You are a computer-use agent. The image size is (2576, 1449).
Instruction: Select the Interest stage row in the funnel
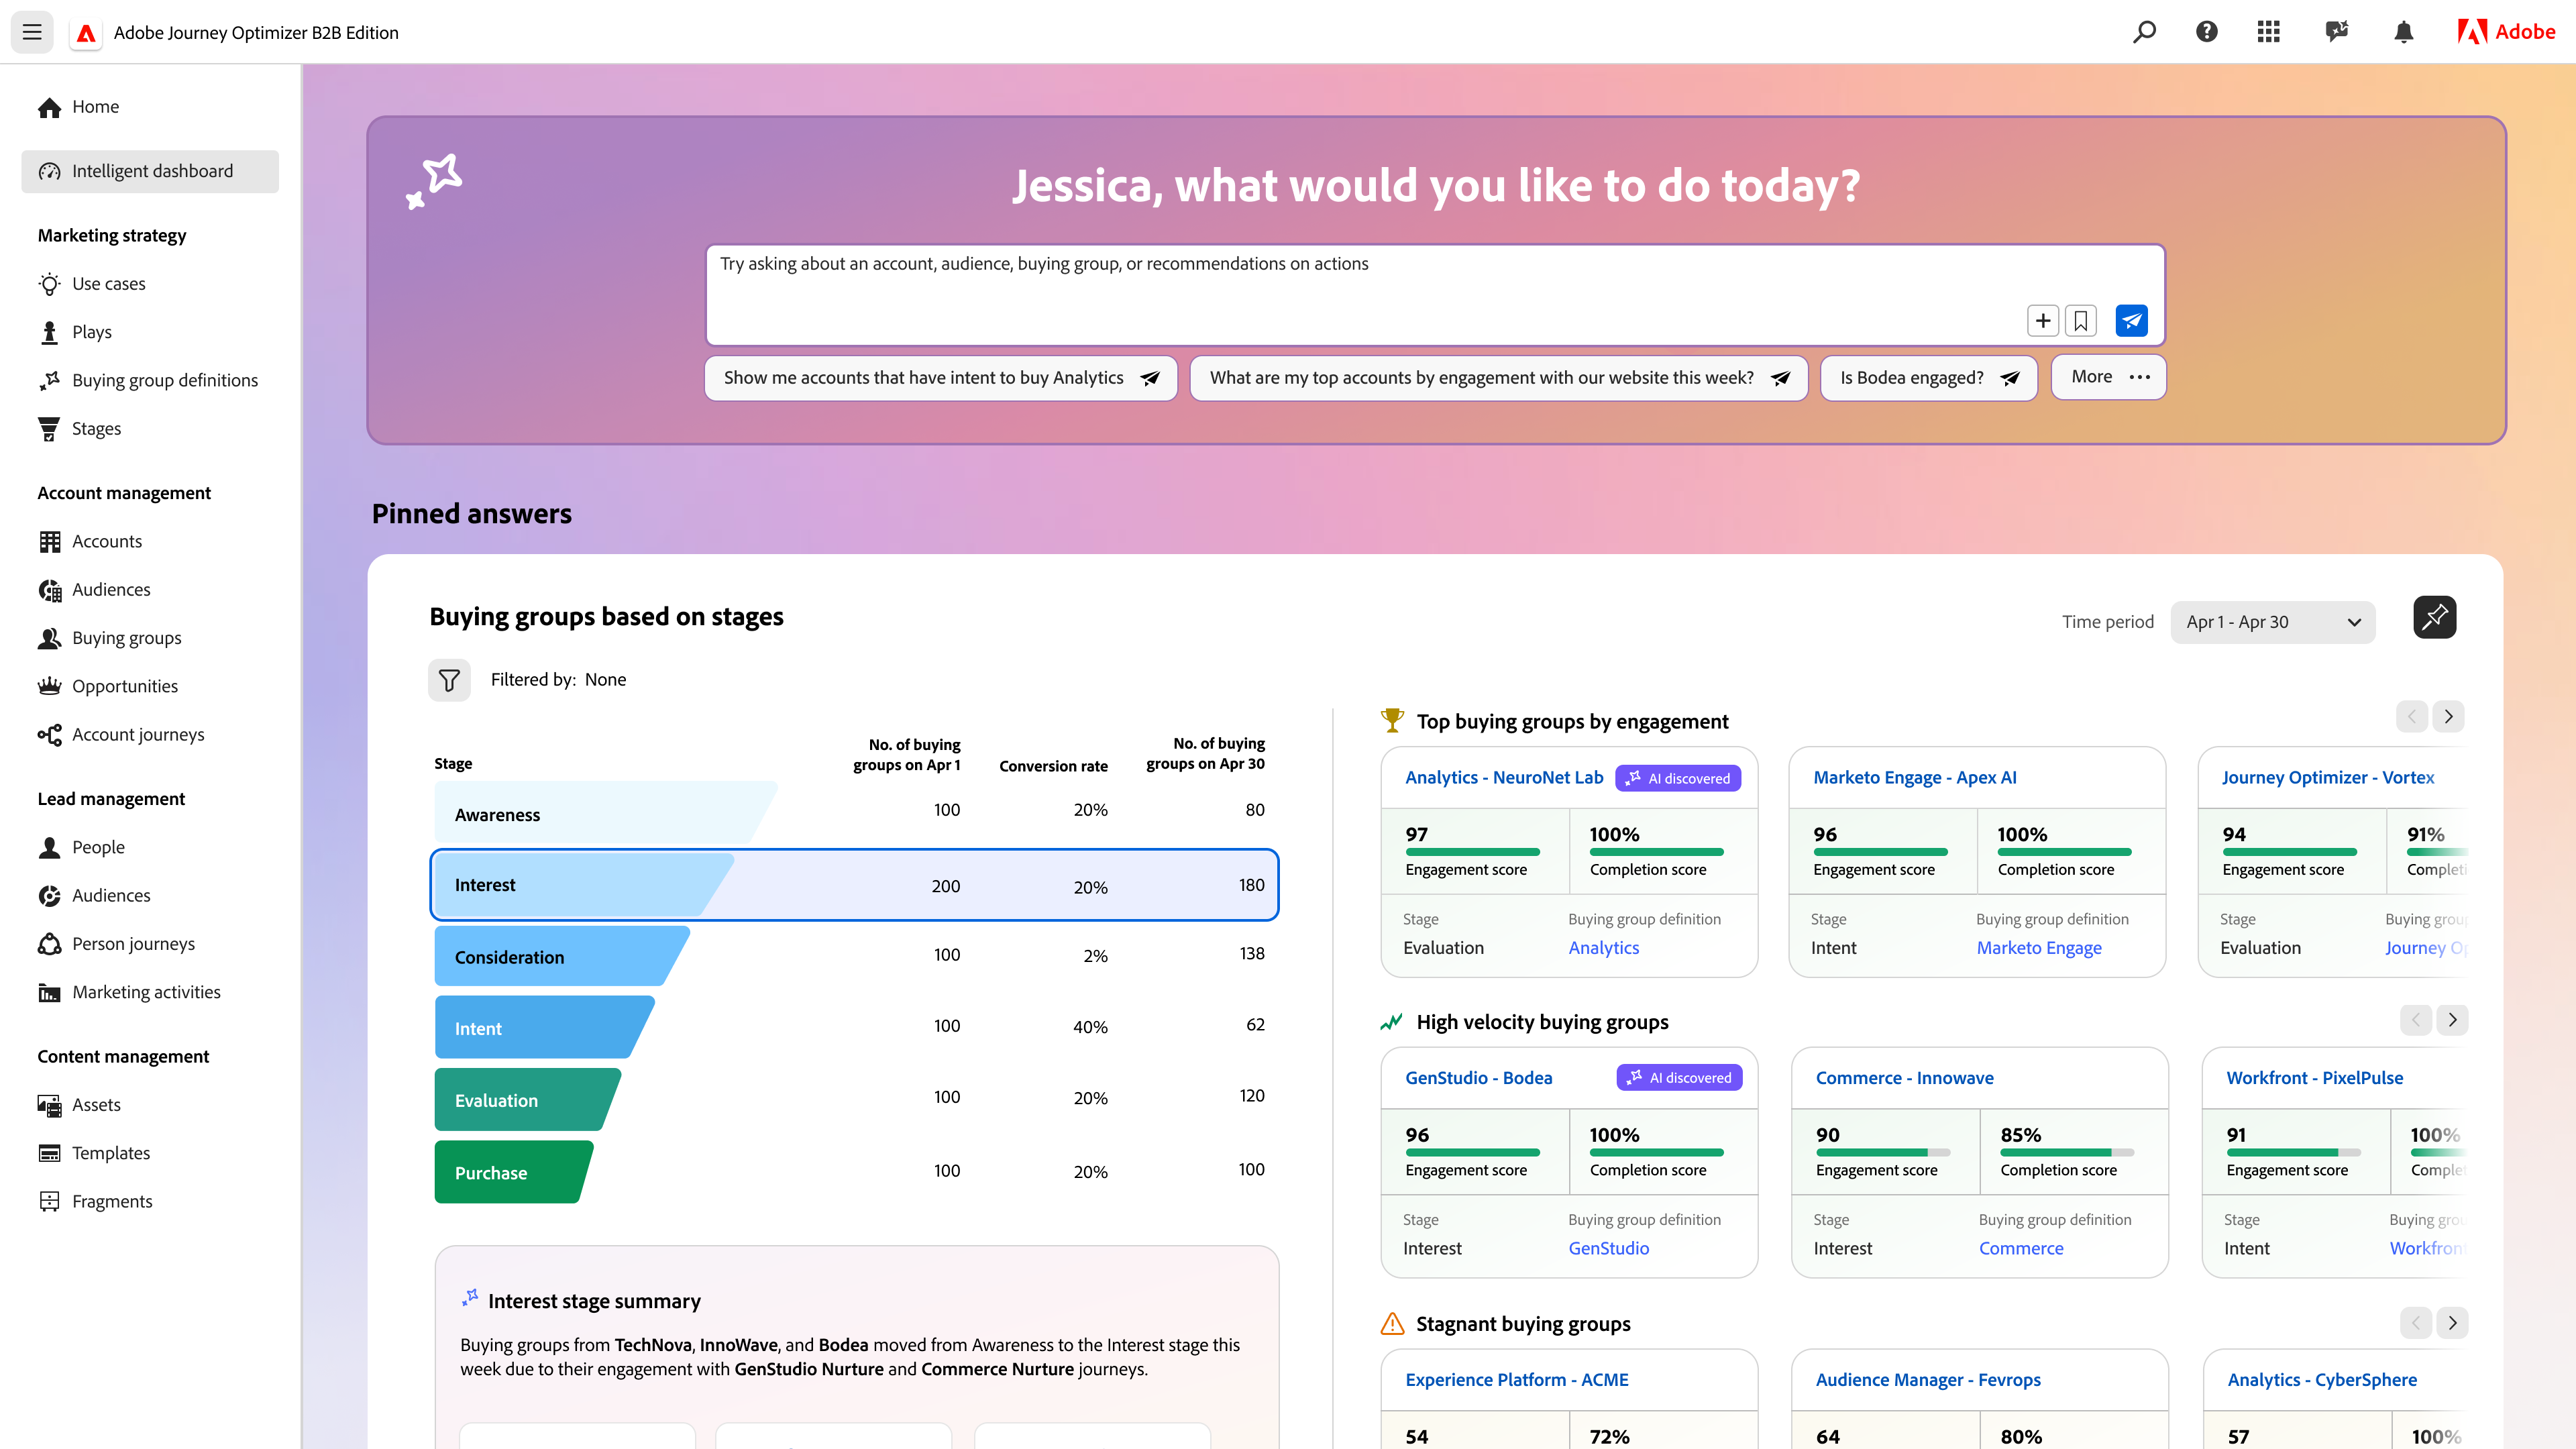pos(854,884)
